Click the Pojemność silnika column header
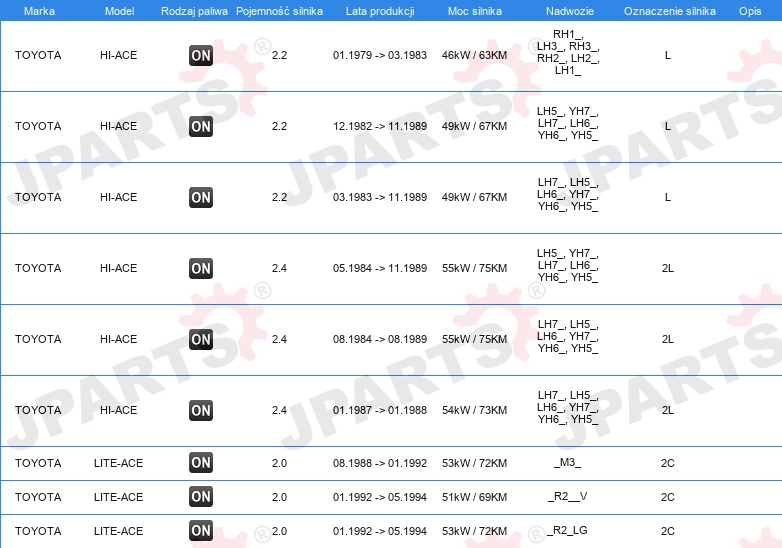Screen dimensions: 782x548 pyautogui.click(x=279, y=11)
